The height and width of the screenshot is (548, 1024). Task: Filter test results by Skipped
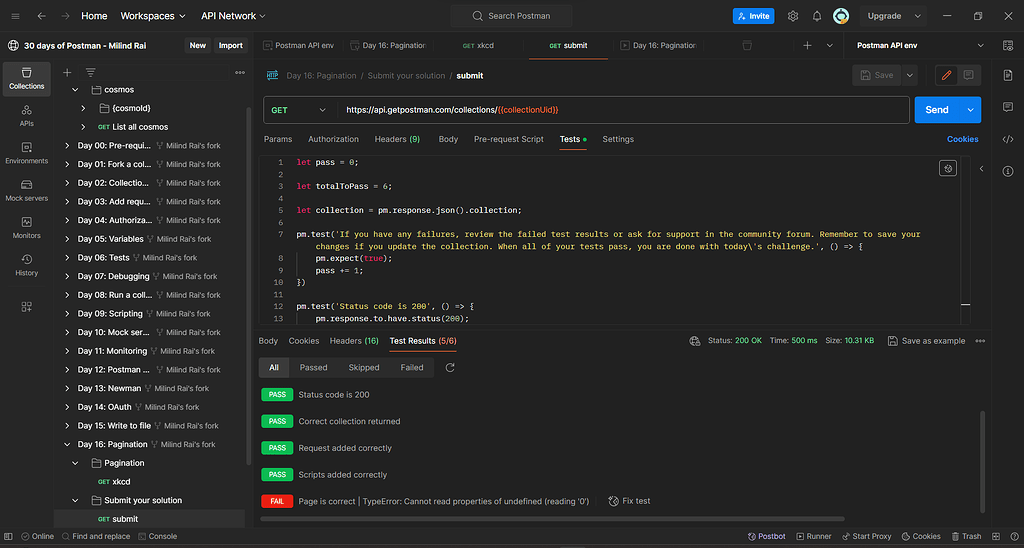tap(364, 367)
